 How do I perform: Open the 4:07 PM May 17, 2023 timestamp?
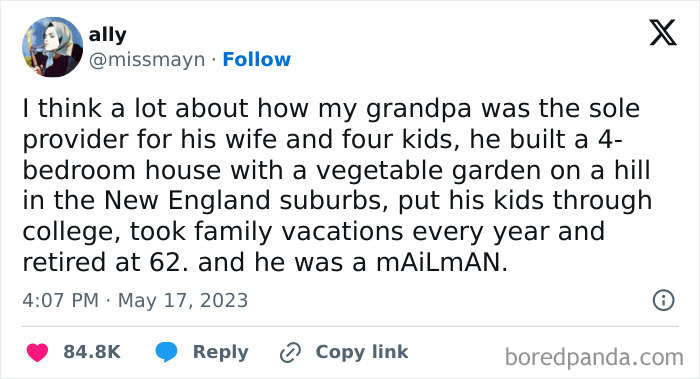[x=135, y=300]
